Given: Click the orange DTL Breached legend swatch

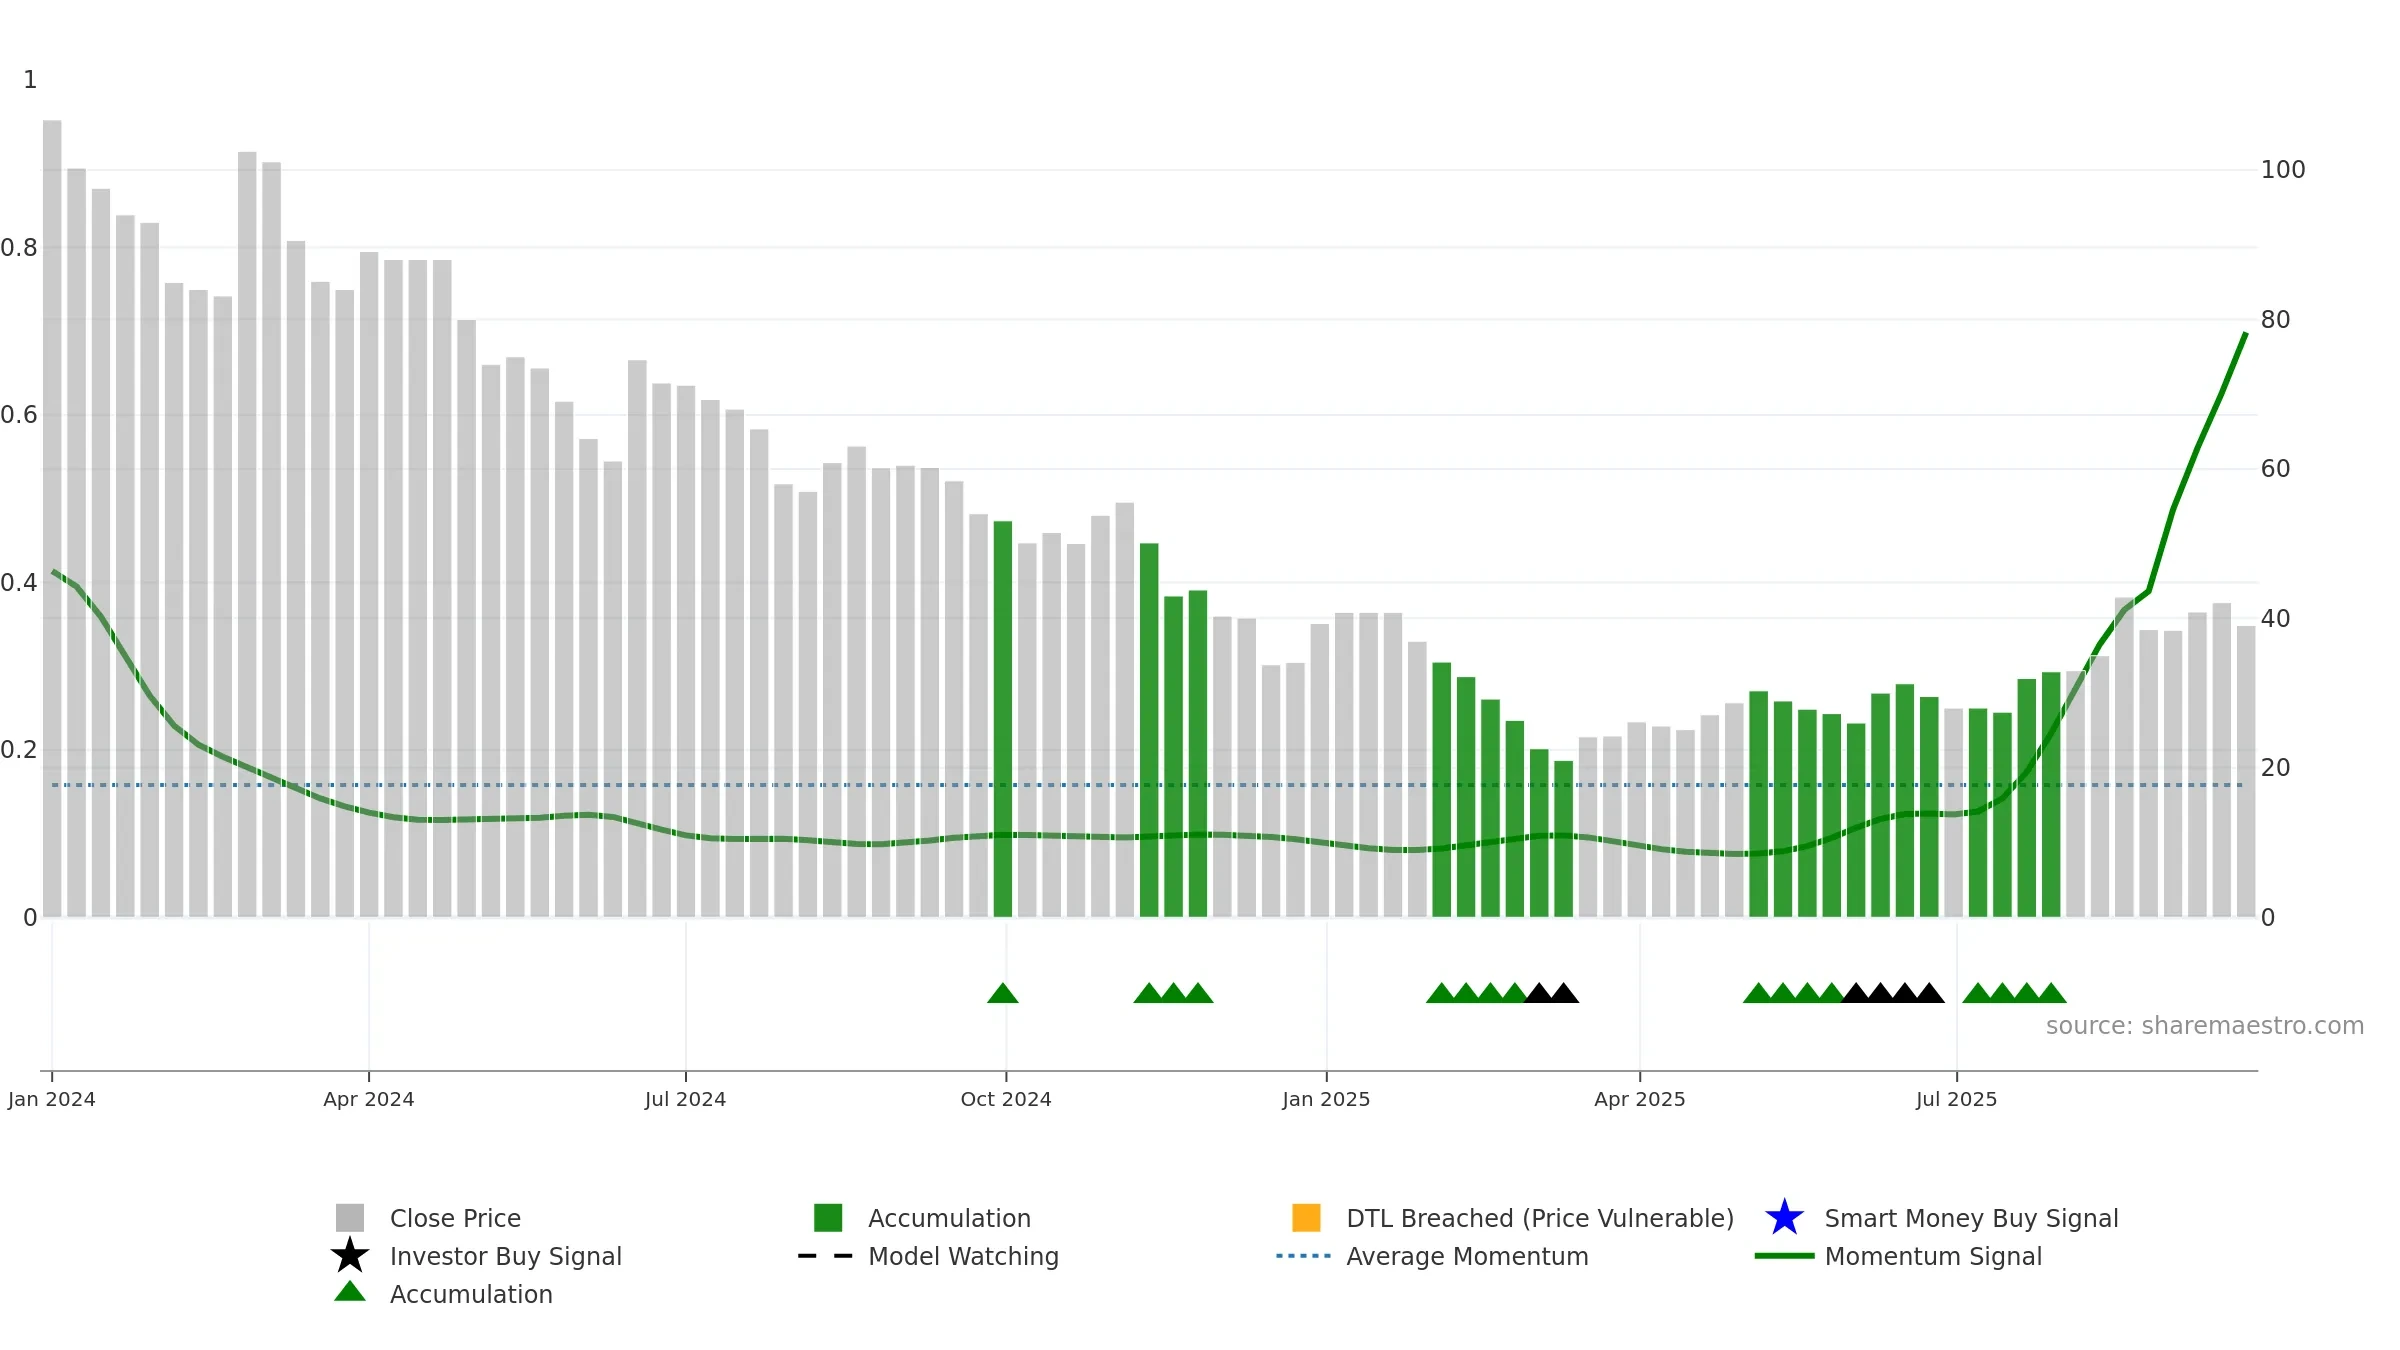Looking at the screenshot, I should pos(1306,1218).
